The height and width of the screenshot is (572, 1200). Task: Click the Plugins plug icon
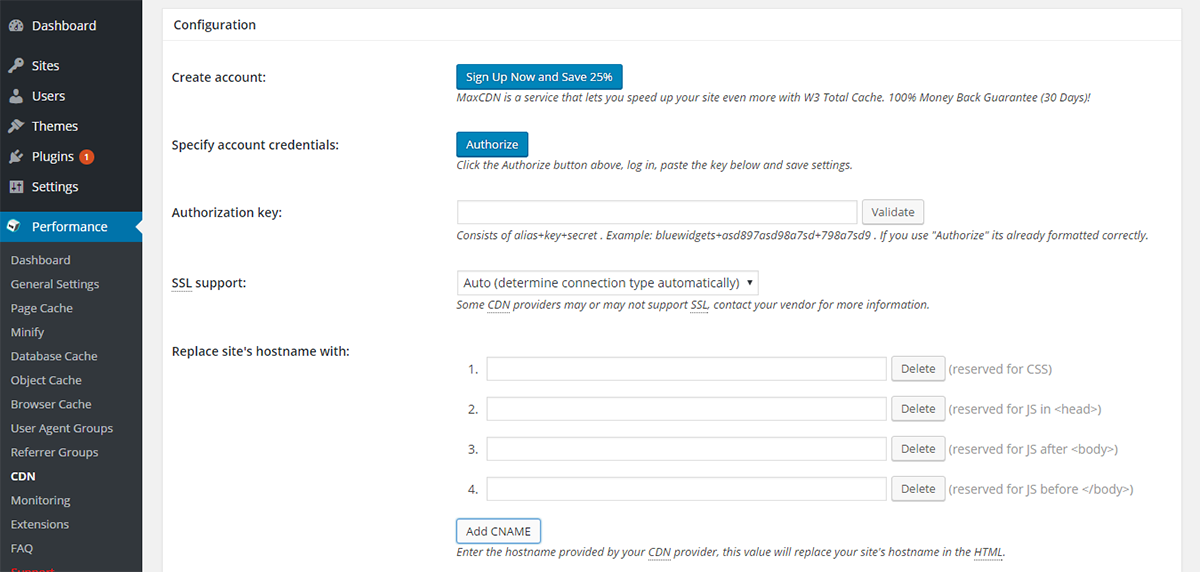tap(15, 156)
